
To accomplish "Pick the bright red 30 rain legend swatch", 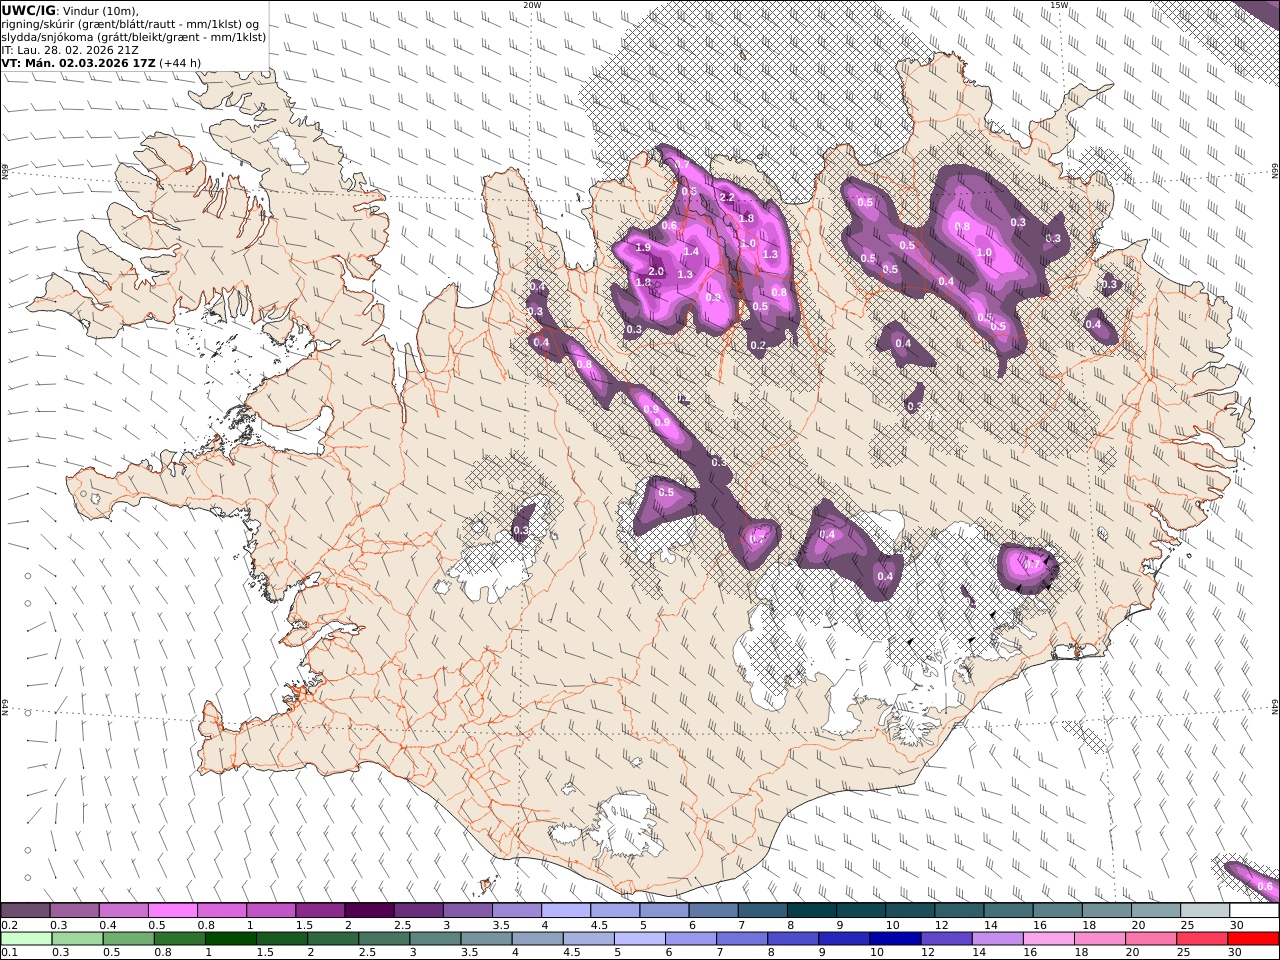I will (x=1254, y=939).
